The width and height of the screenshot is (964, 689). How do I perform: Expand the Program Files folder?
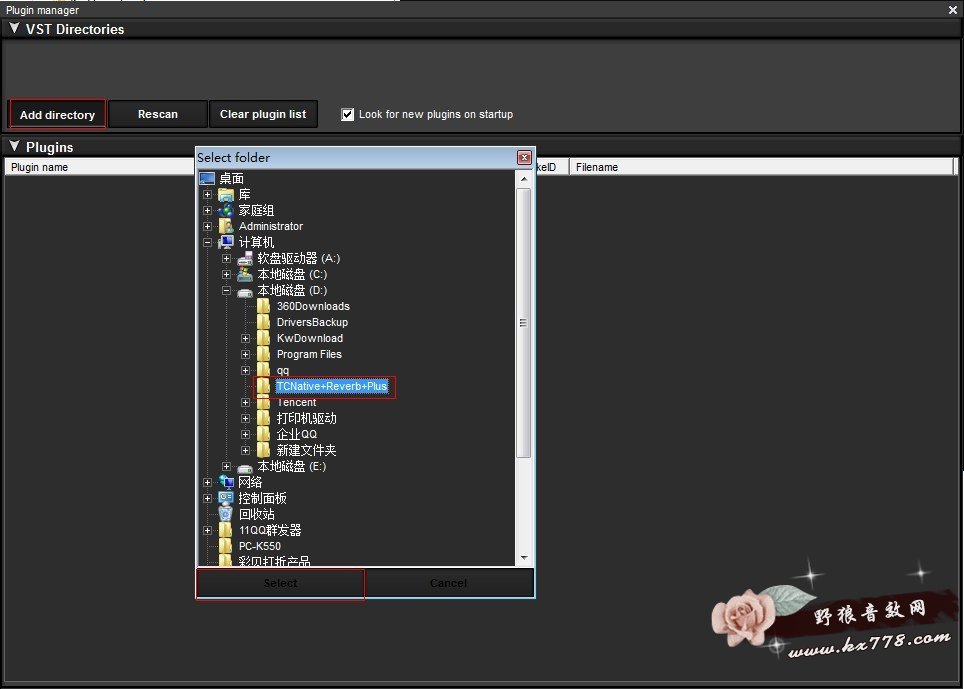point(245,354)
